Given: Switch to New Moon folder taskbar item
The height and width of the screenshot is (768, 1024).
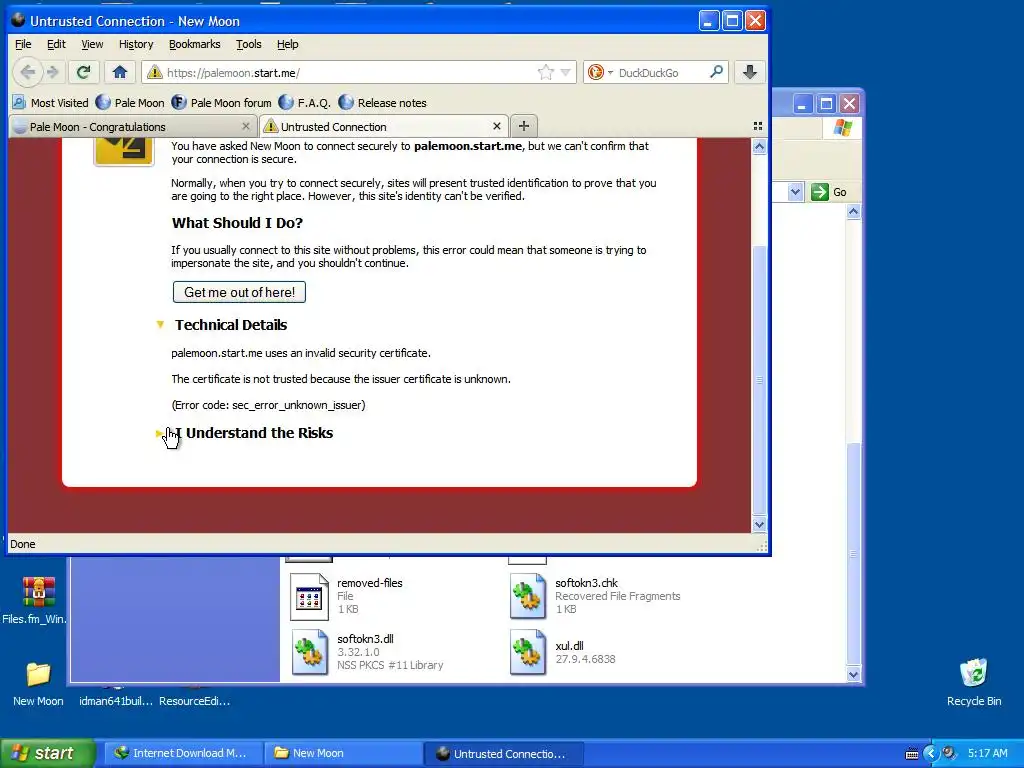Looking at the screenshot, I should pyautogui.click(x=342, y=753).
